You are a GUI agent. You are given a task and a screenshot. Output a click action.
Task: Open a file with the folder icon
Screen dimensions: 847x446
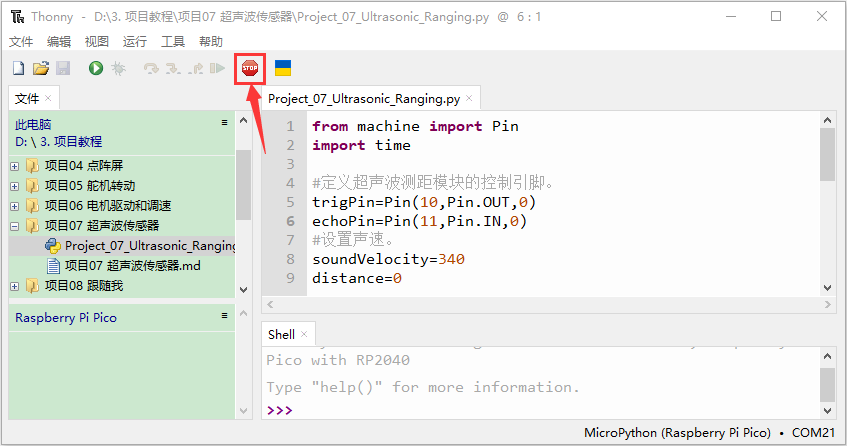coord(41,68)
